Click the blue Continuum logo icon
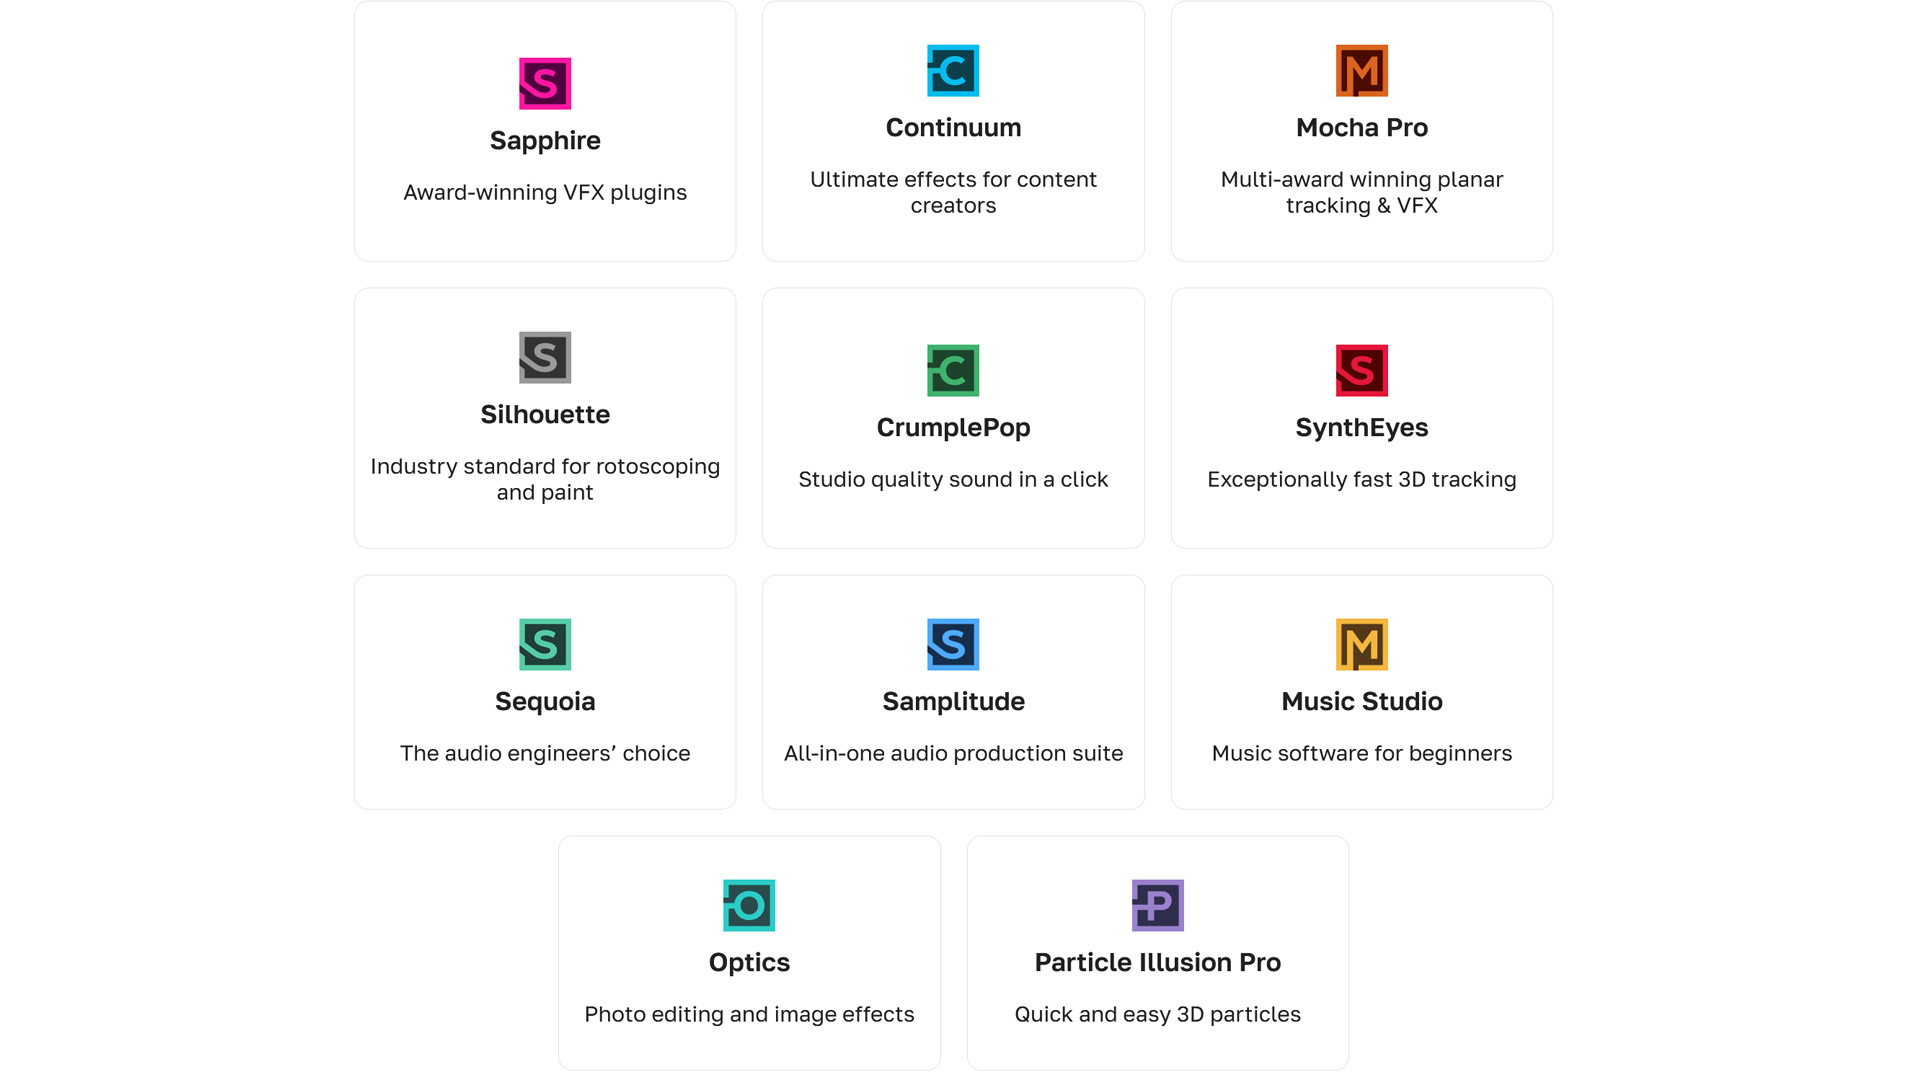The height and width of the screenshot is (1080, 1920). (953, 70)
